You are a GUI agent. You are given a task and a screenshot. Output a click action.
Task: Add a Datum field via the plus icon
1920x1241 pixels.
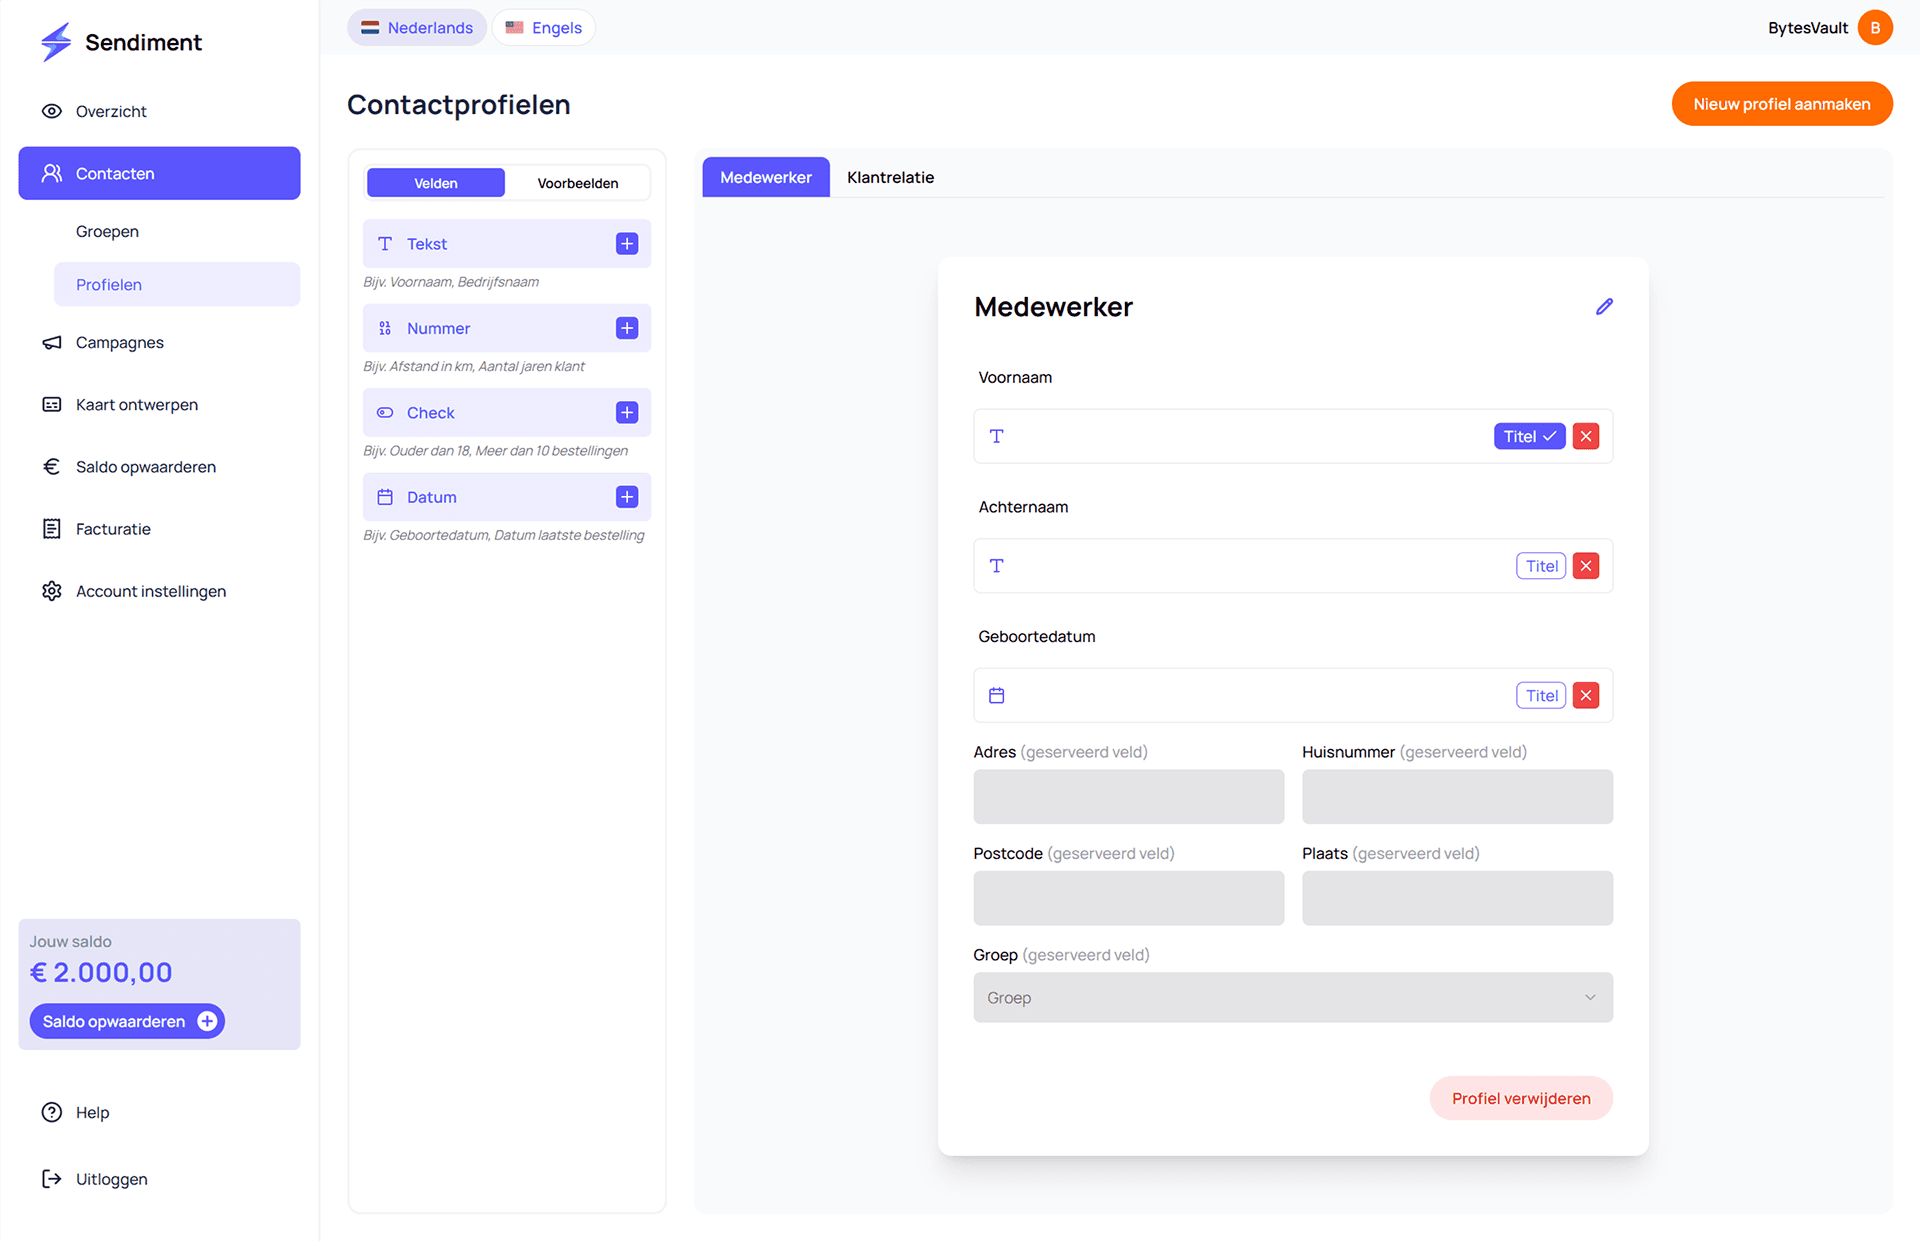tap(627, 496)
